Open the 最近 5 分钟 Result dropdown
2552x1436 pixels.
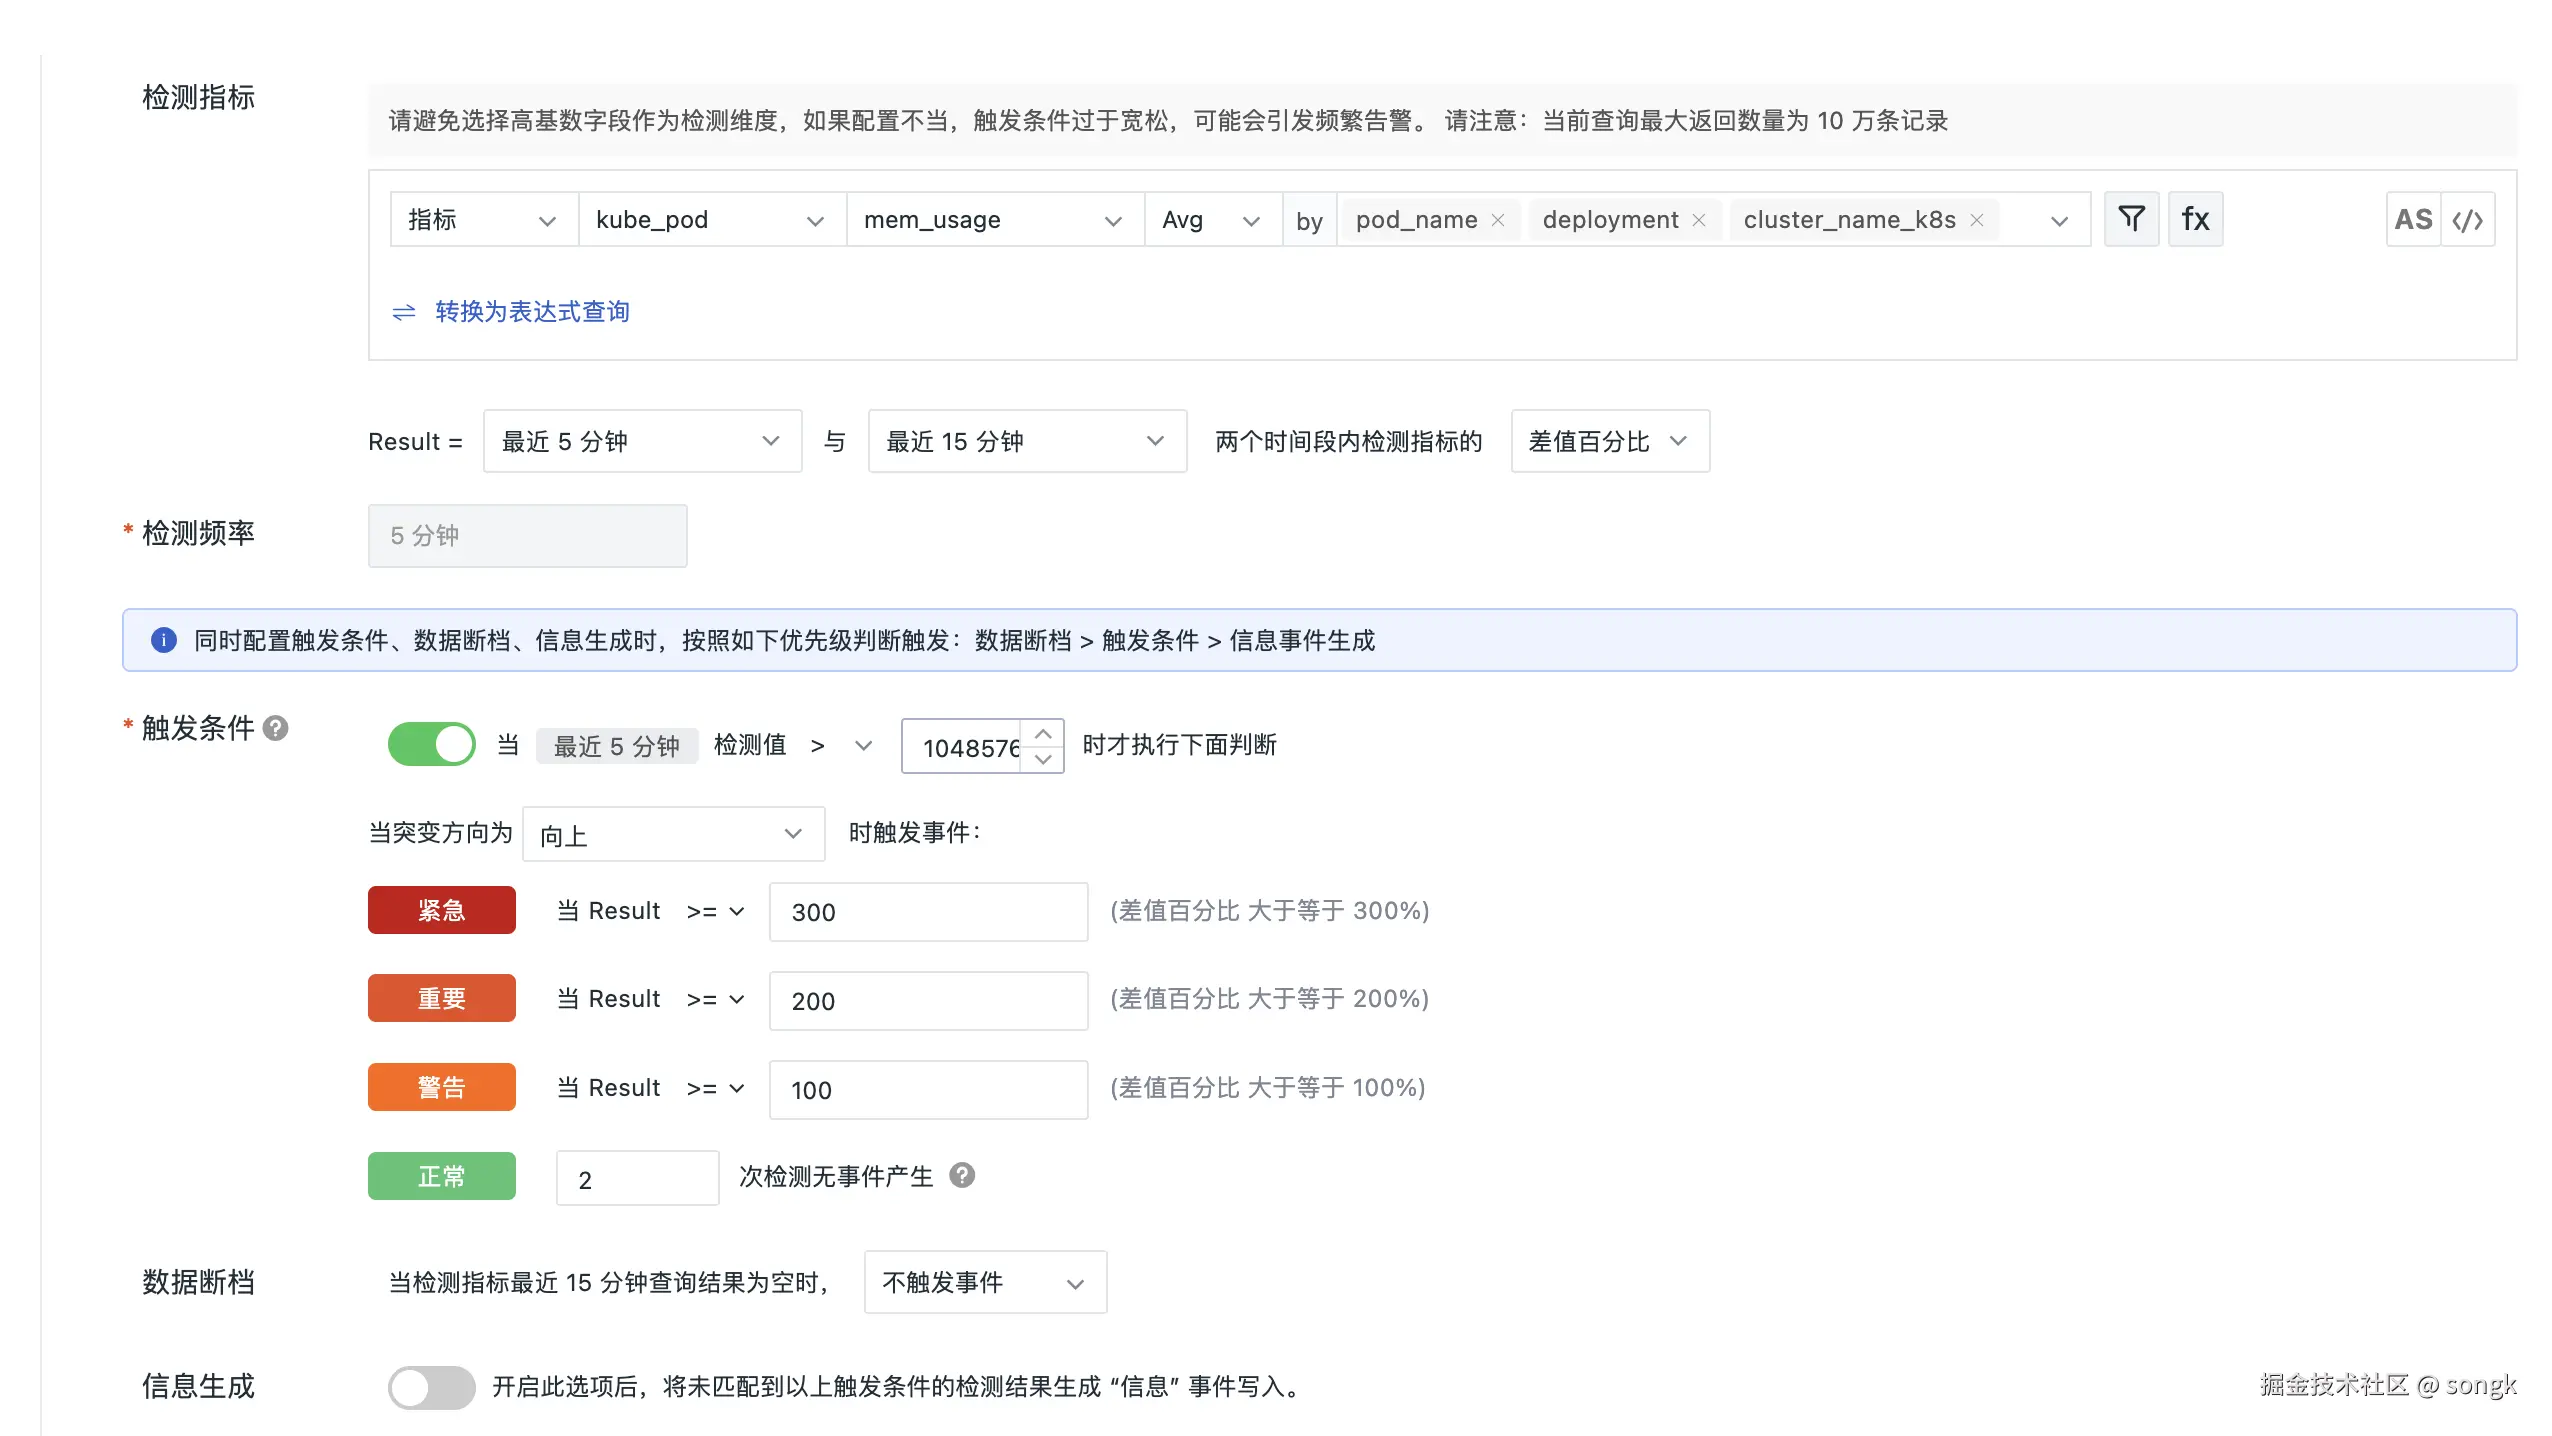pos(641,441)
